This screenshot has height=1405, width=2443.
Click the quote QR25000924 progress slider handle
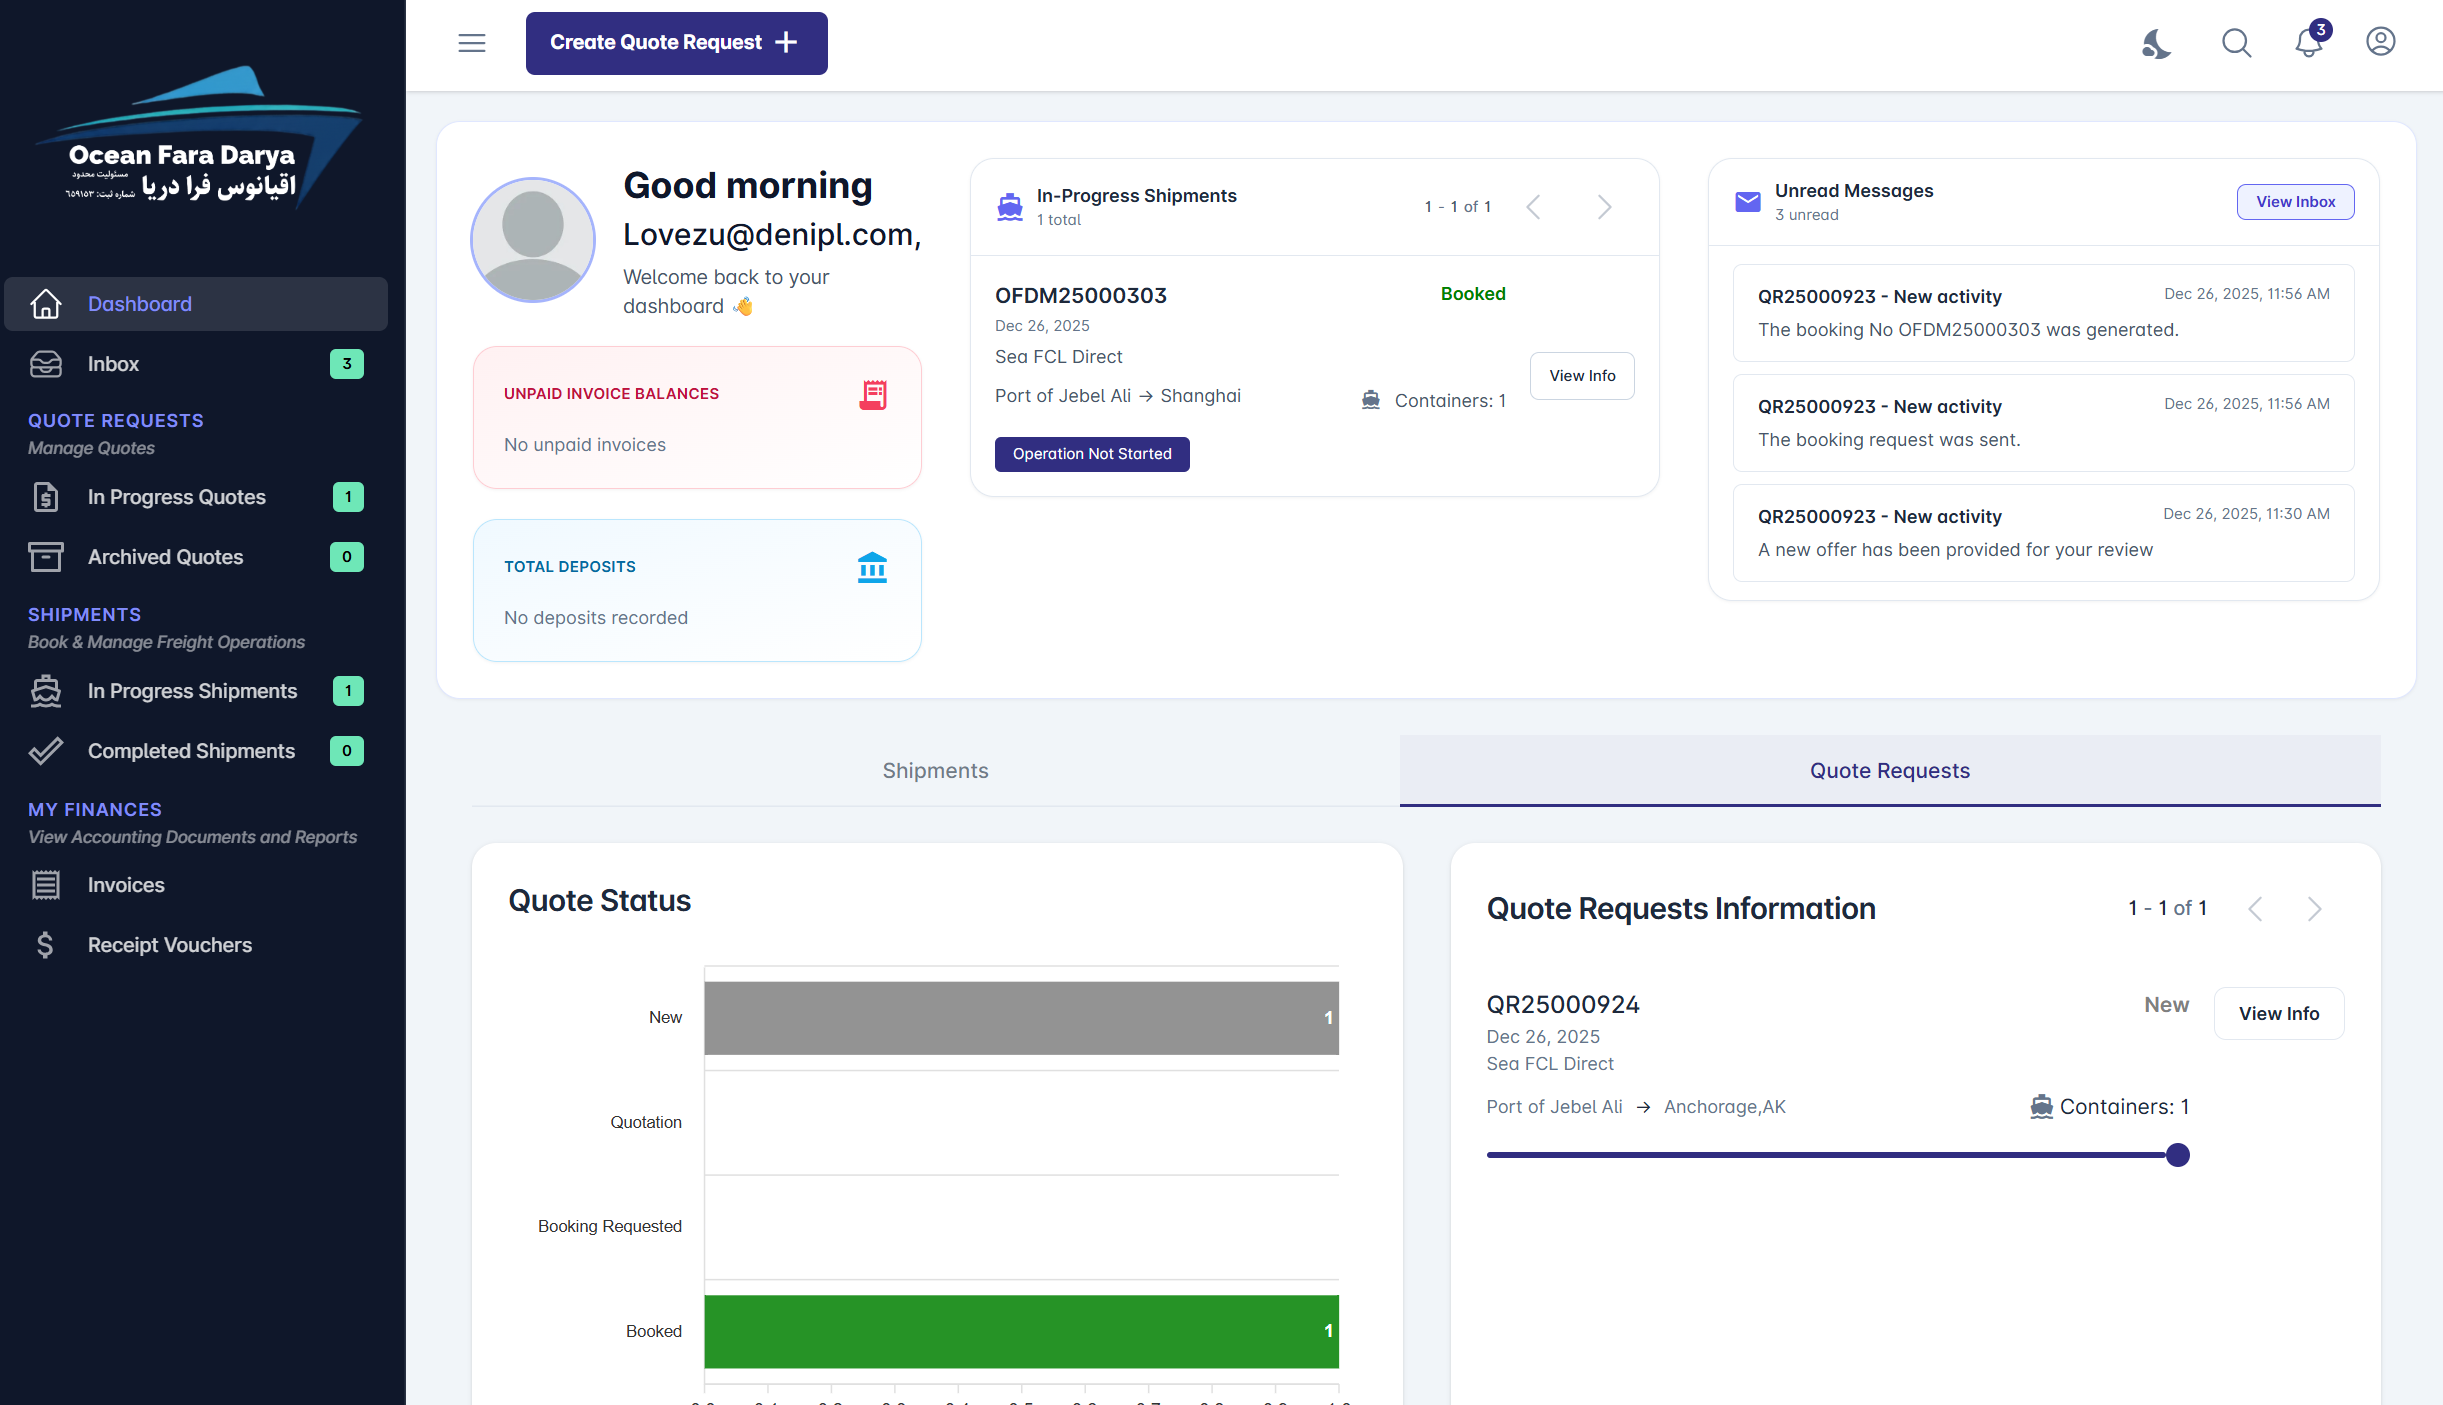[2178, 1155]
